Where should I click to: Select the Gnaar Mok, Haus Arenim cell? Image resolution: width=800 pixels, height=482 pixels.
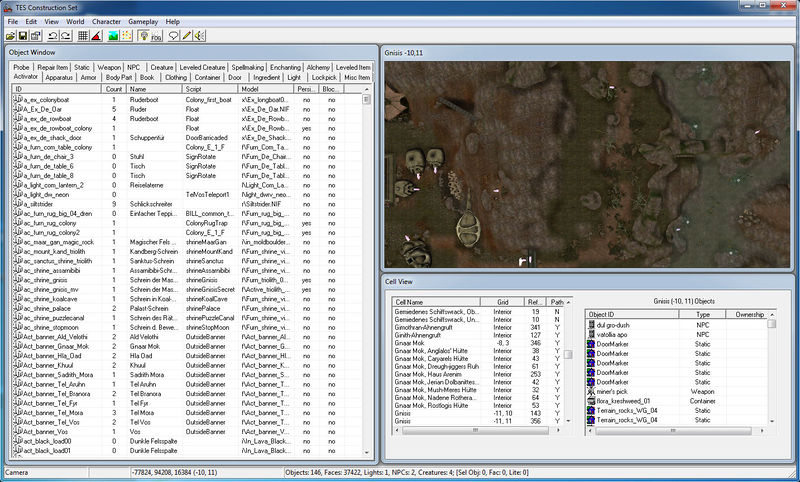pos(428,372)
